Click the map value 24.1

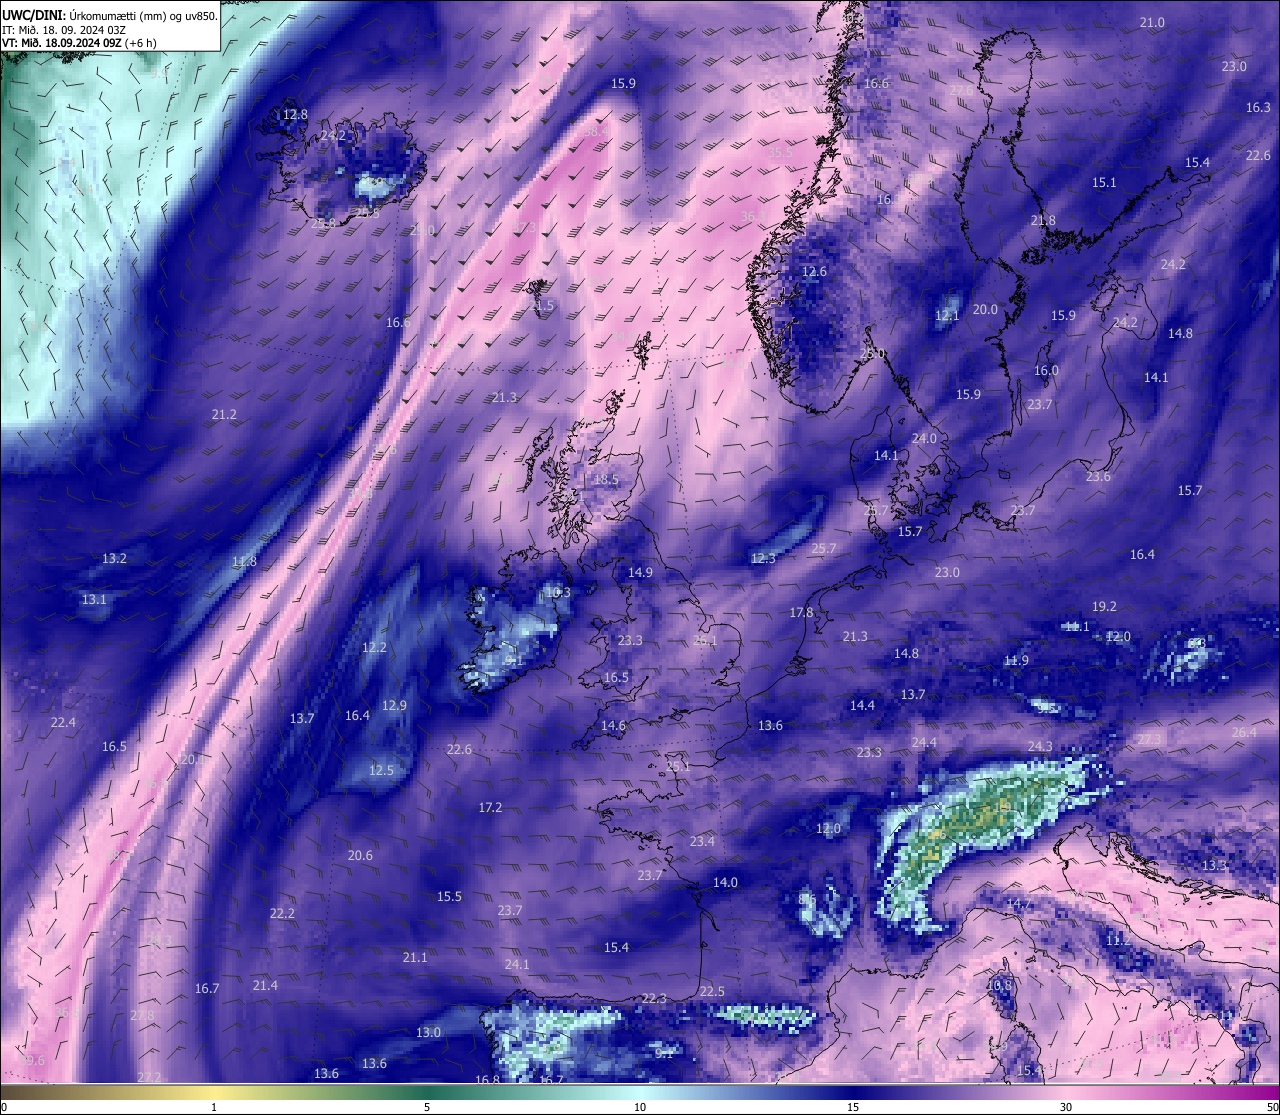(517, 965)
